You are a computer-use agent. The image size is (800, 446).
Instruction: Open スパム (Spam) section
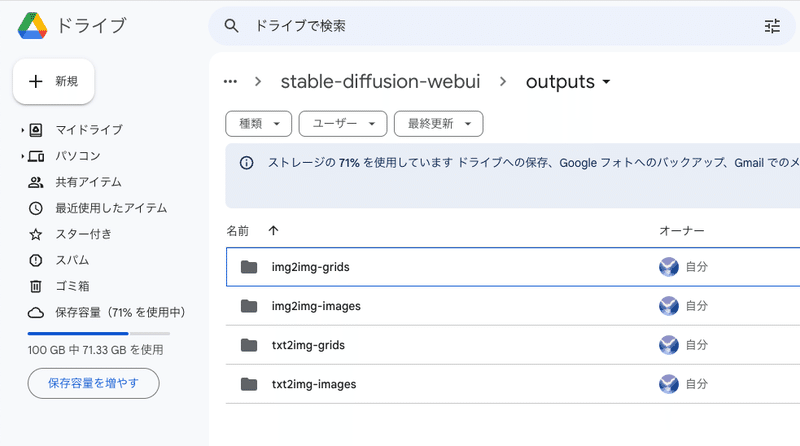(x=75, y=260)
